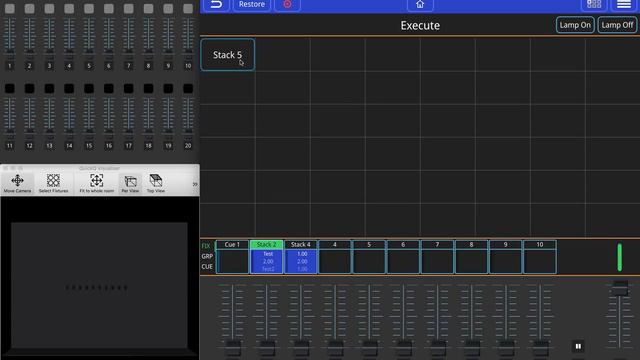Select empty playback 6
The height and width of the screenshot is (360, 640).
(x=403, y=257)
